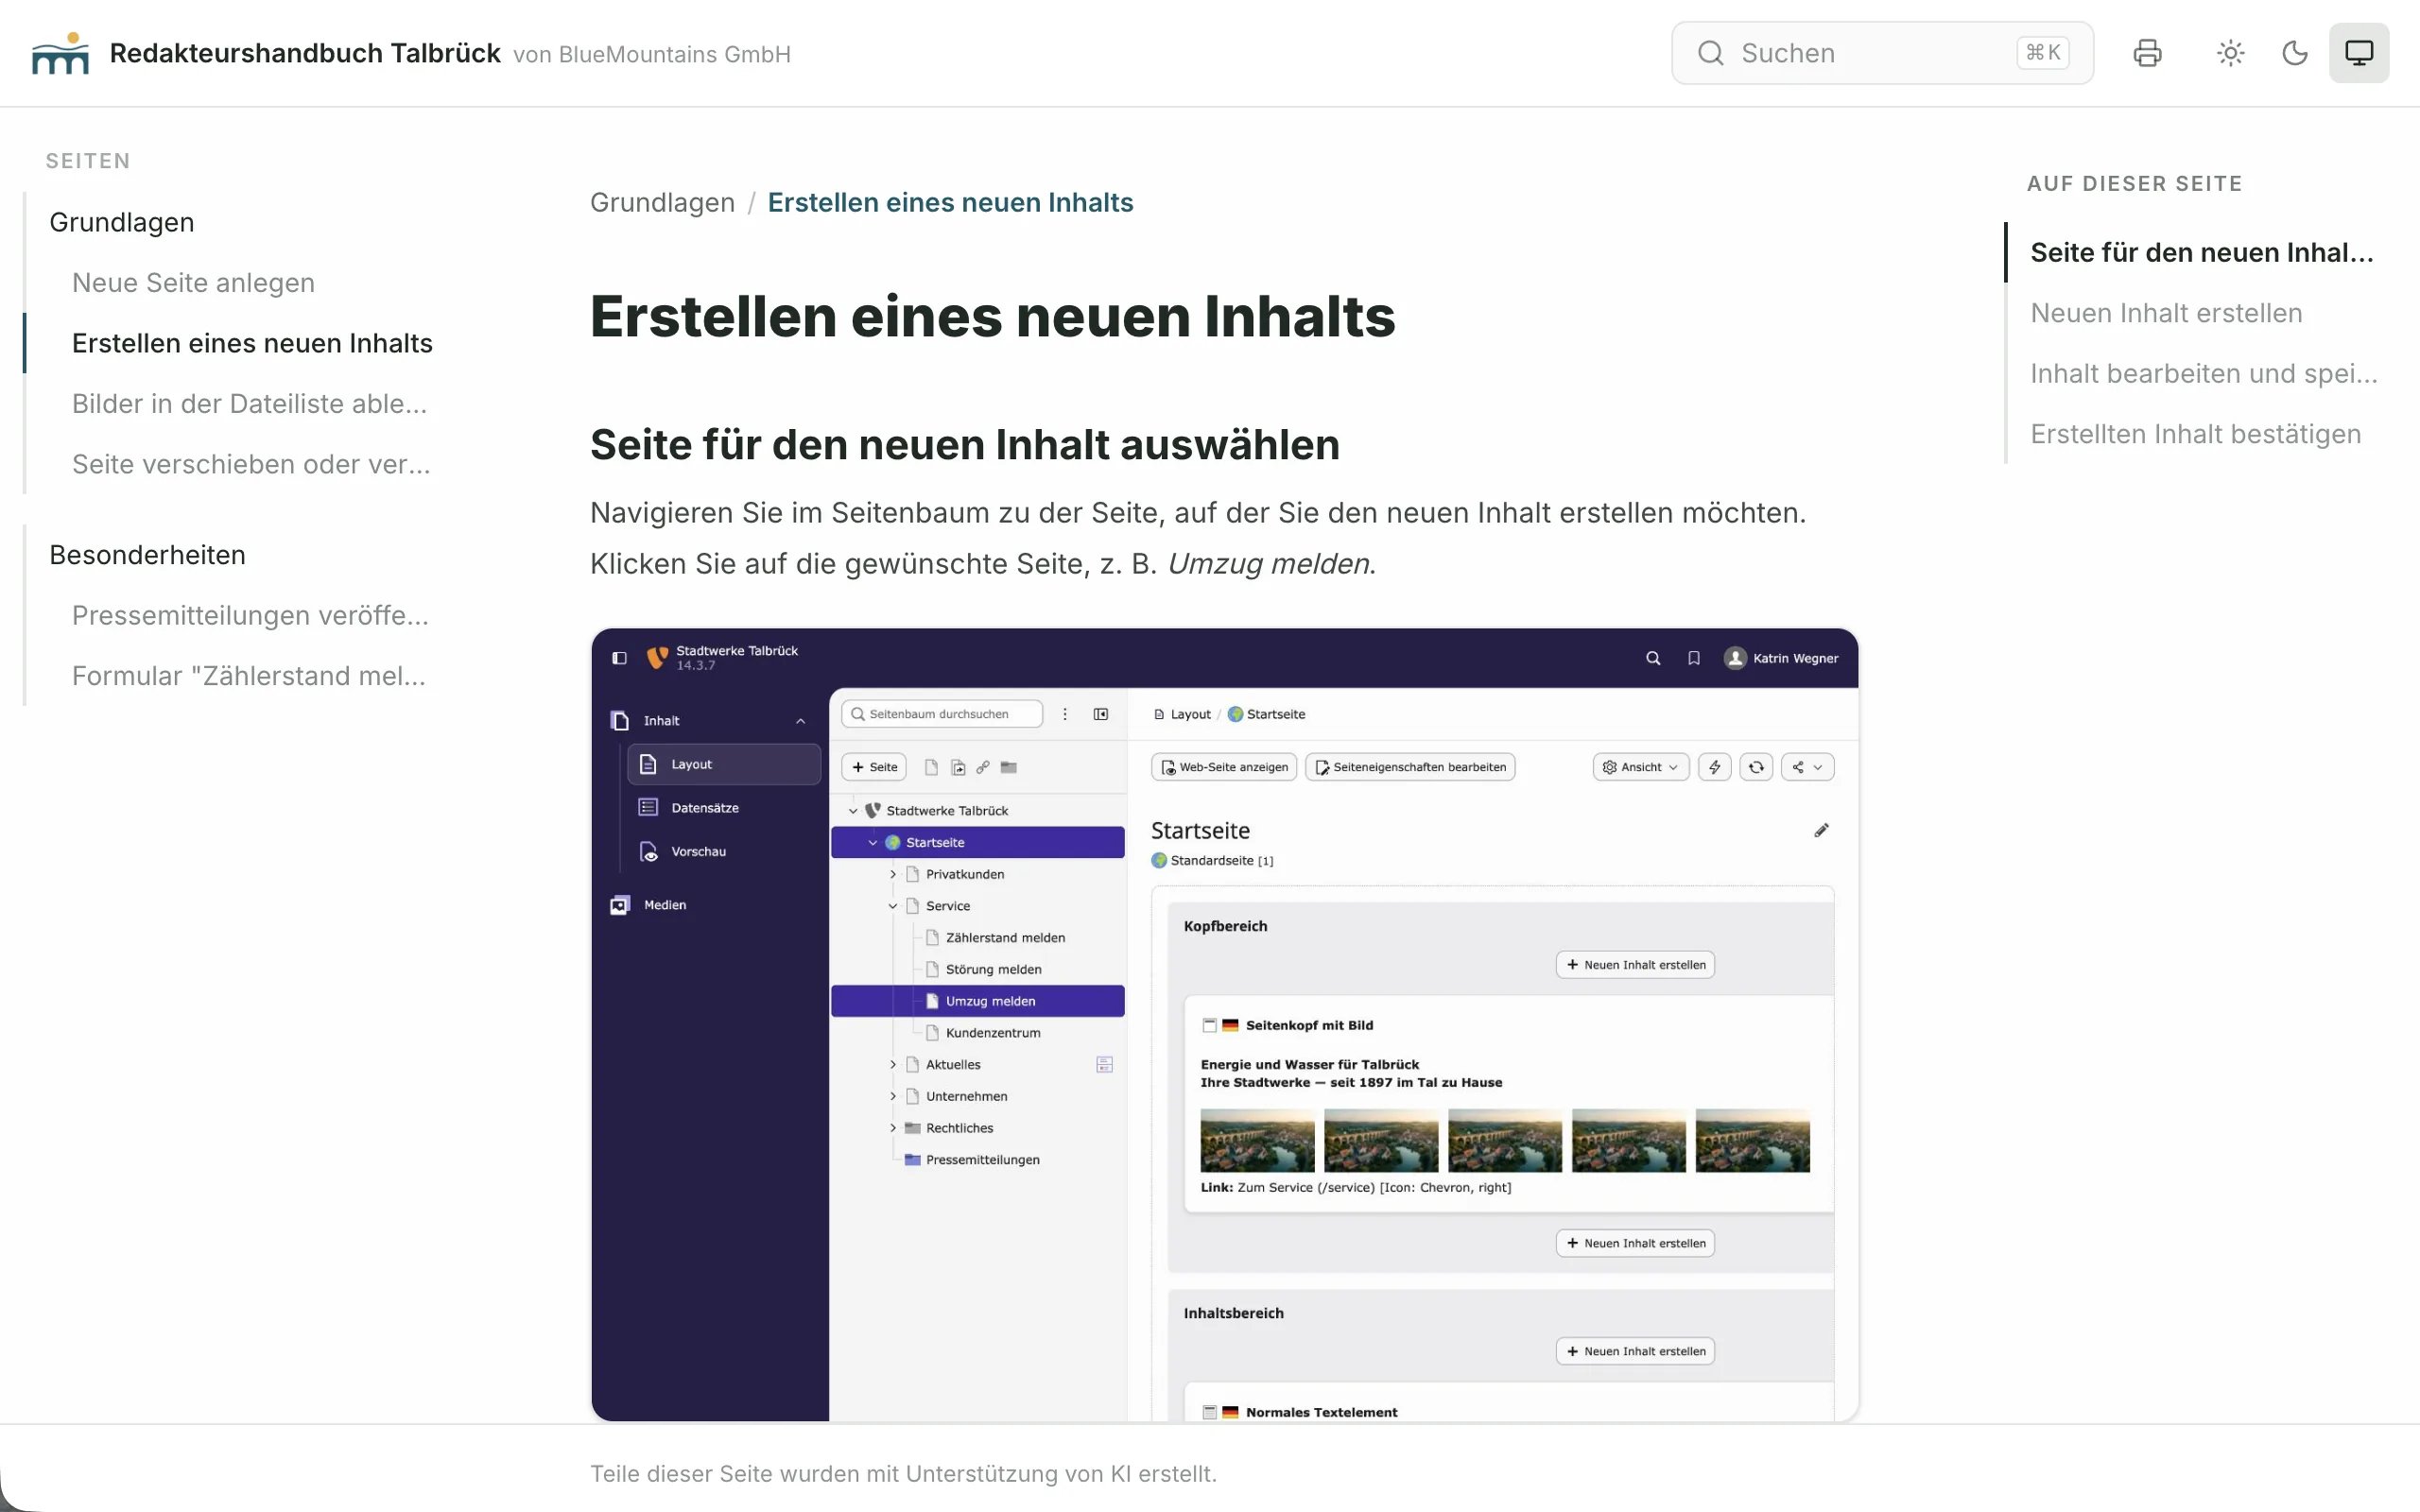Click the Erstellen eines neuen Inhalts breadcrumb

pyautogui.click(x=950, y=202)
